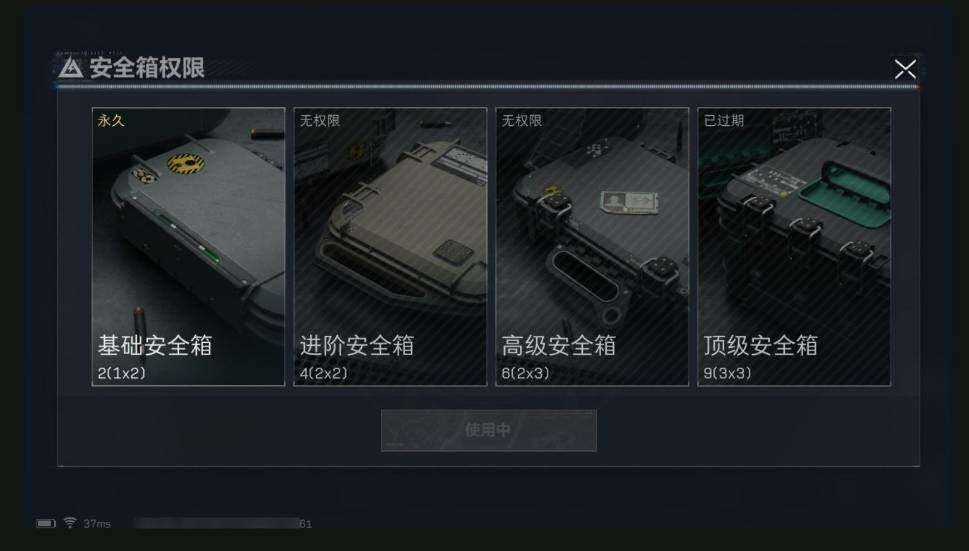Screen dimensions: 969x551
Task: Click the 已过期 label on top-tier safe
Action: coord(724,120)
